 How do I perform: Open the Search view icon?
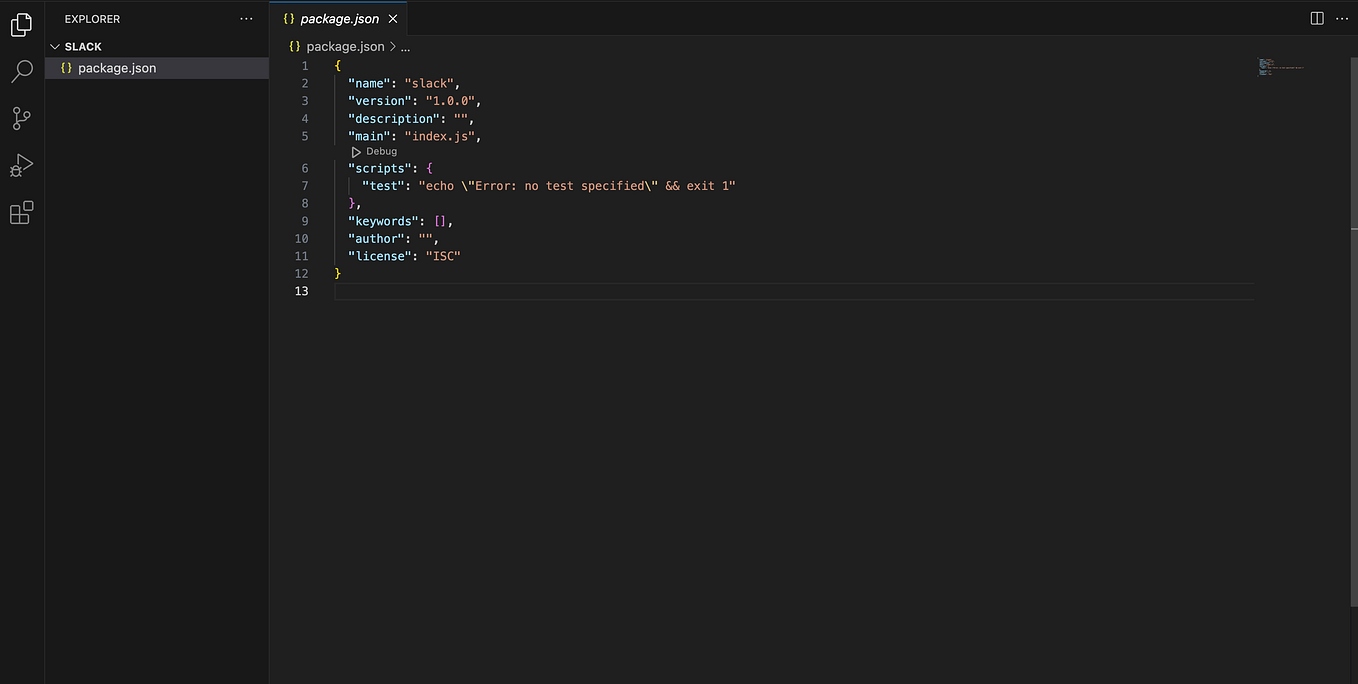21,71
